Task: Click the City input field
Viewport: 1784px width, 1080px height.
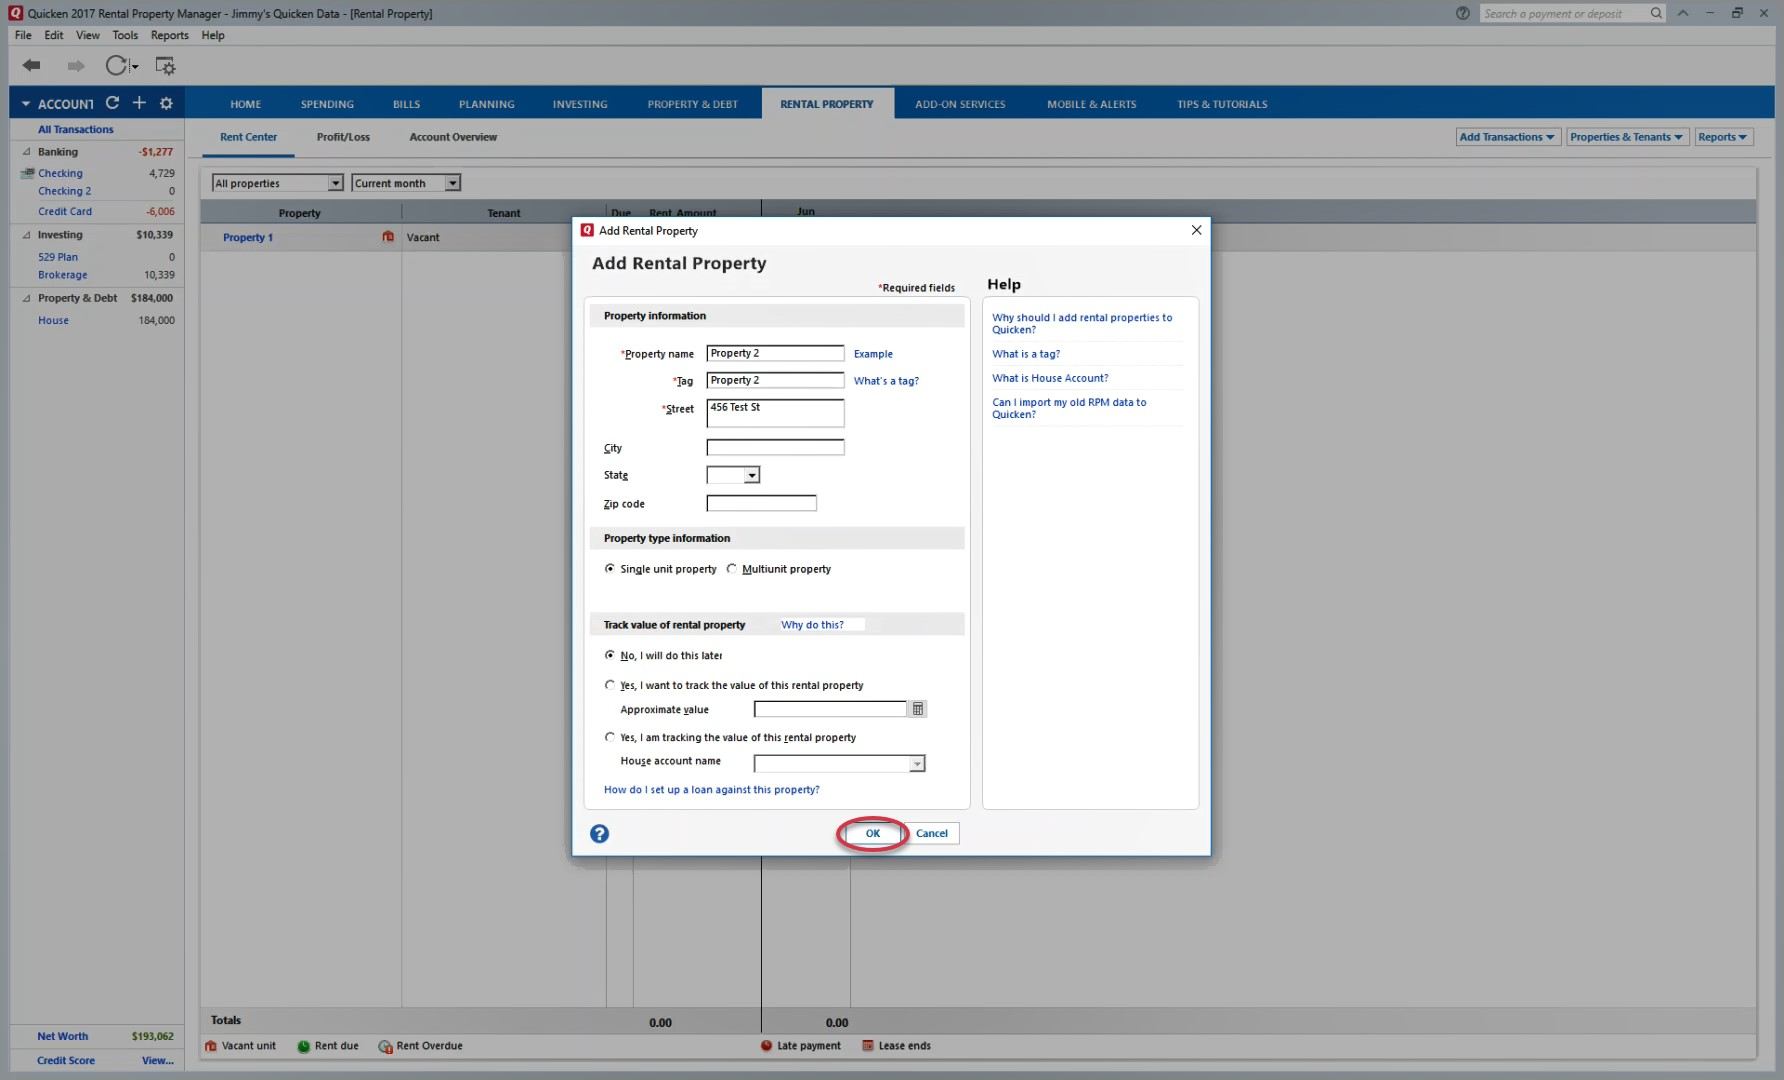Action: coord(775,448)
